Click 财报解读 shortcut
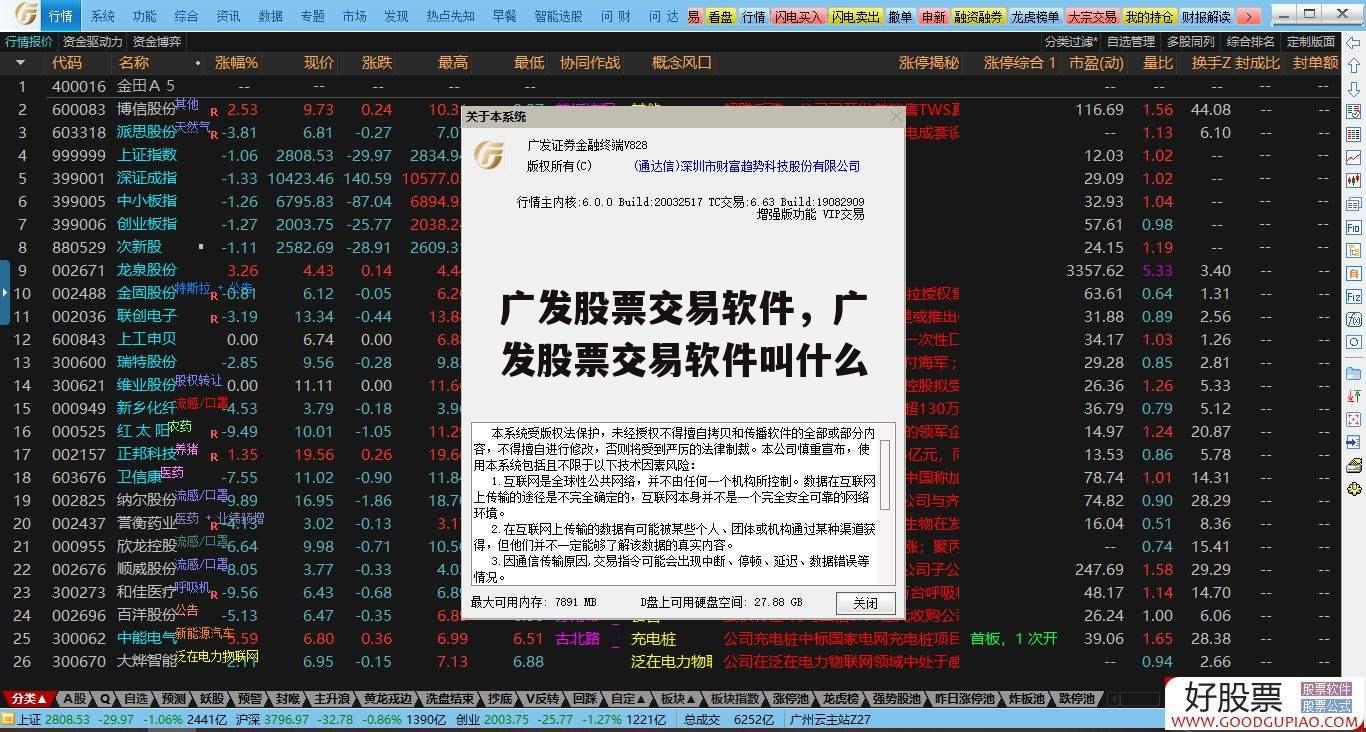Image resolution: width=1366 pixels, height=732 pixels. coord(1206,17)
